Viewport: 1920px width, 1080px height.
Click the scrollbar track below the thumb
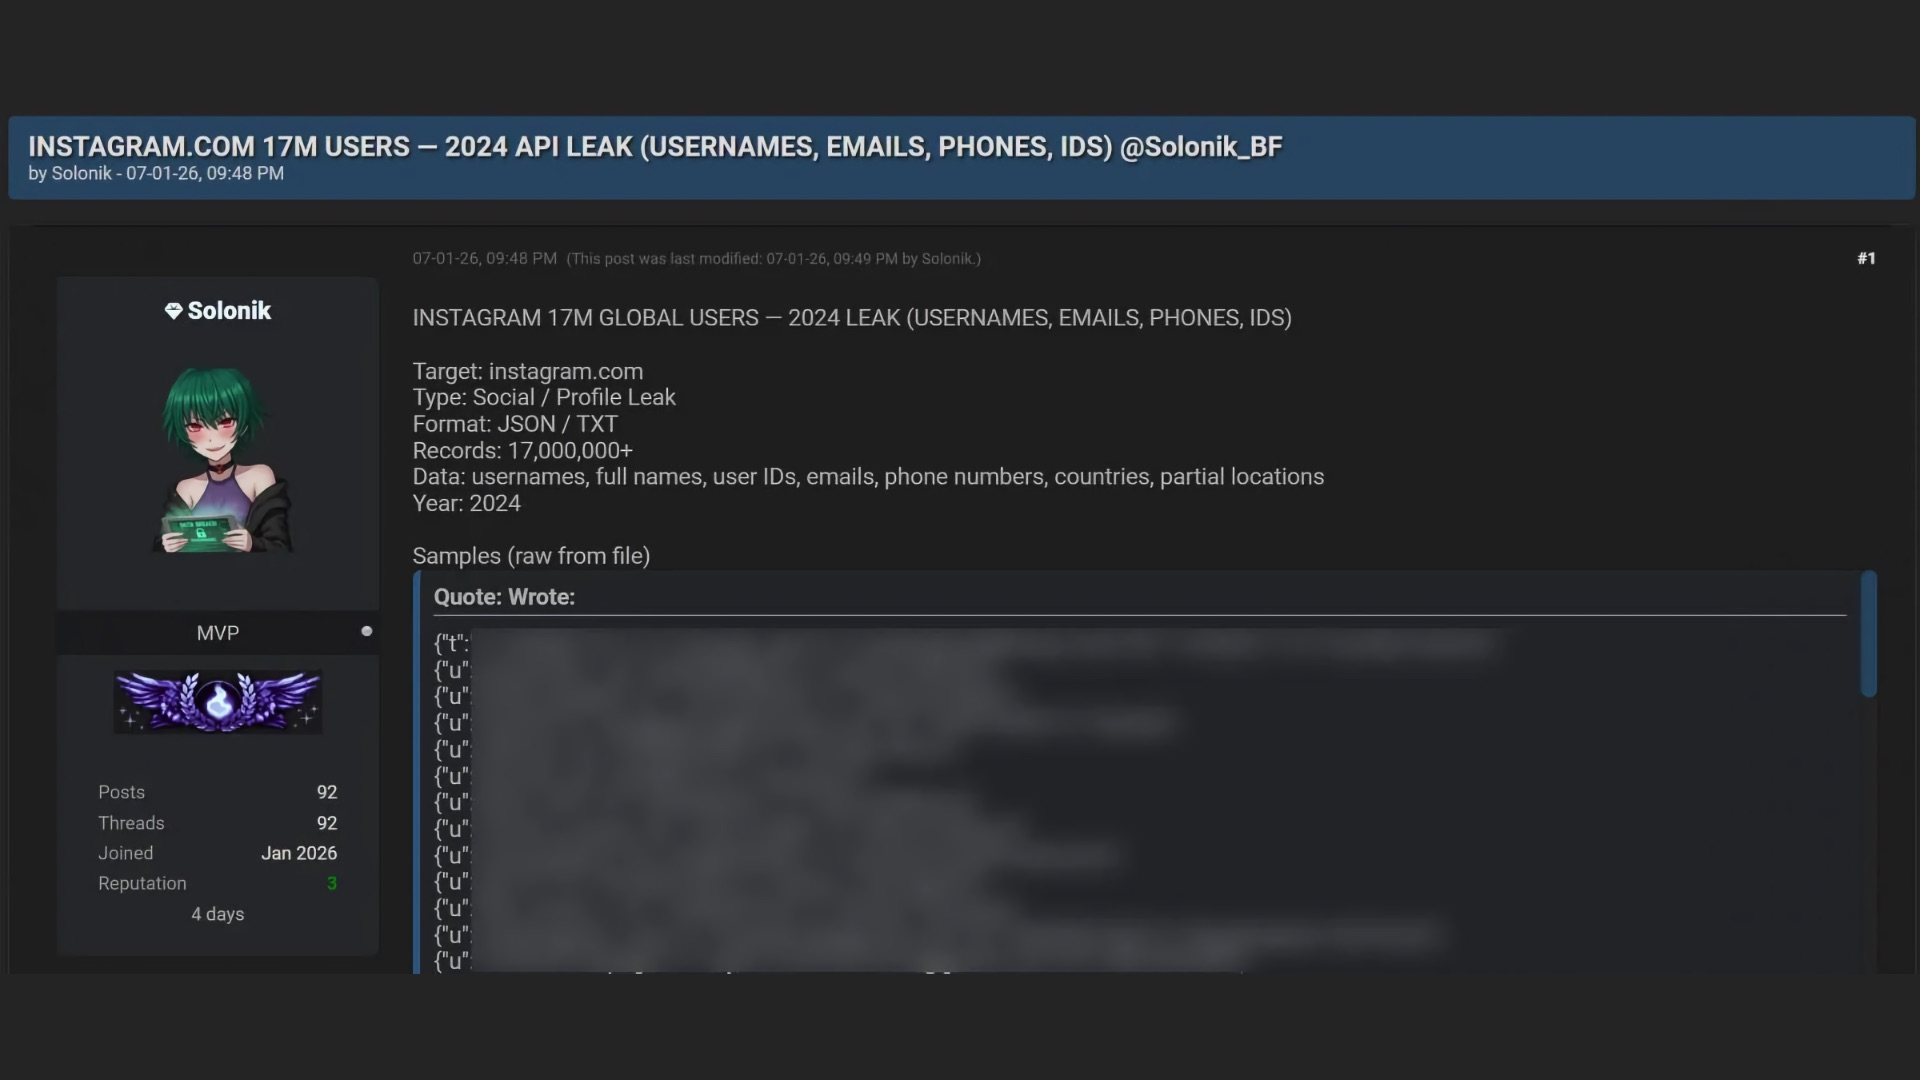[x=1868, y=830]
